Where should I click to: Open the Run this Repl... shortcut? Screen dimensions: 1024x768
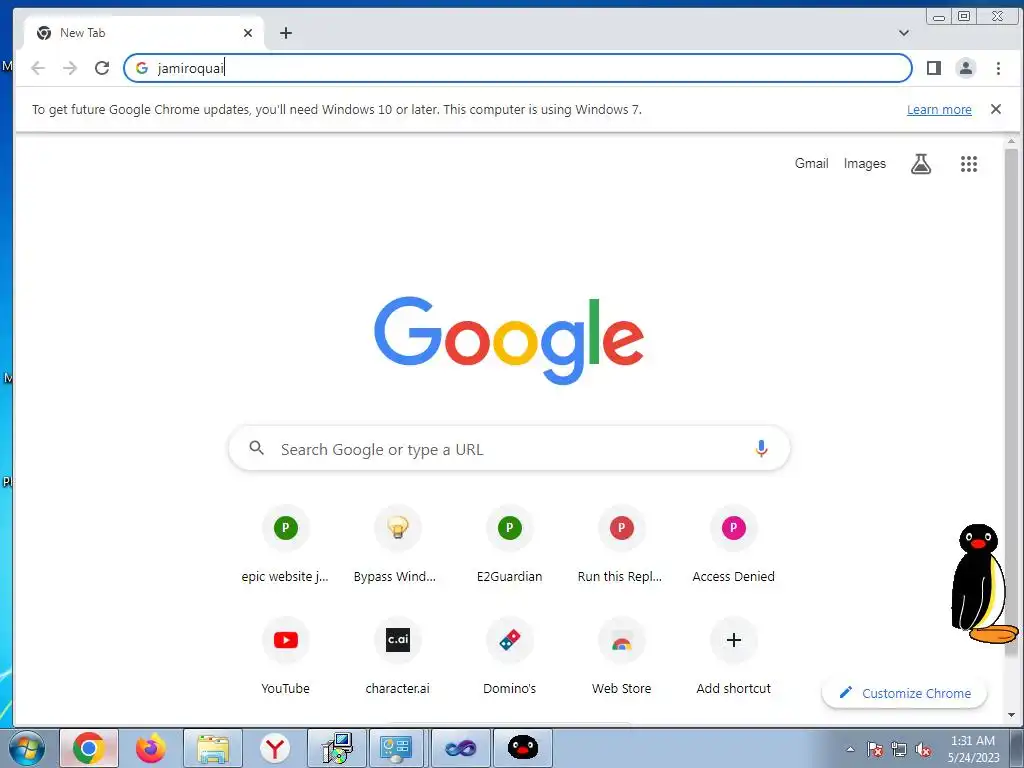(621, 545)
